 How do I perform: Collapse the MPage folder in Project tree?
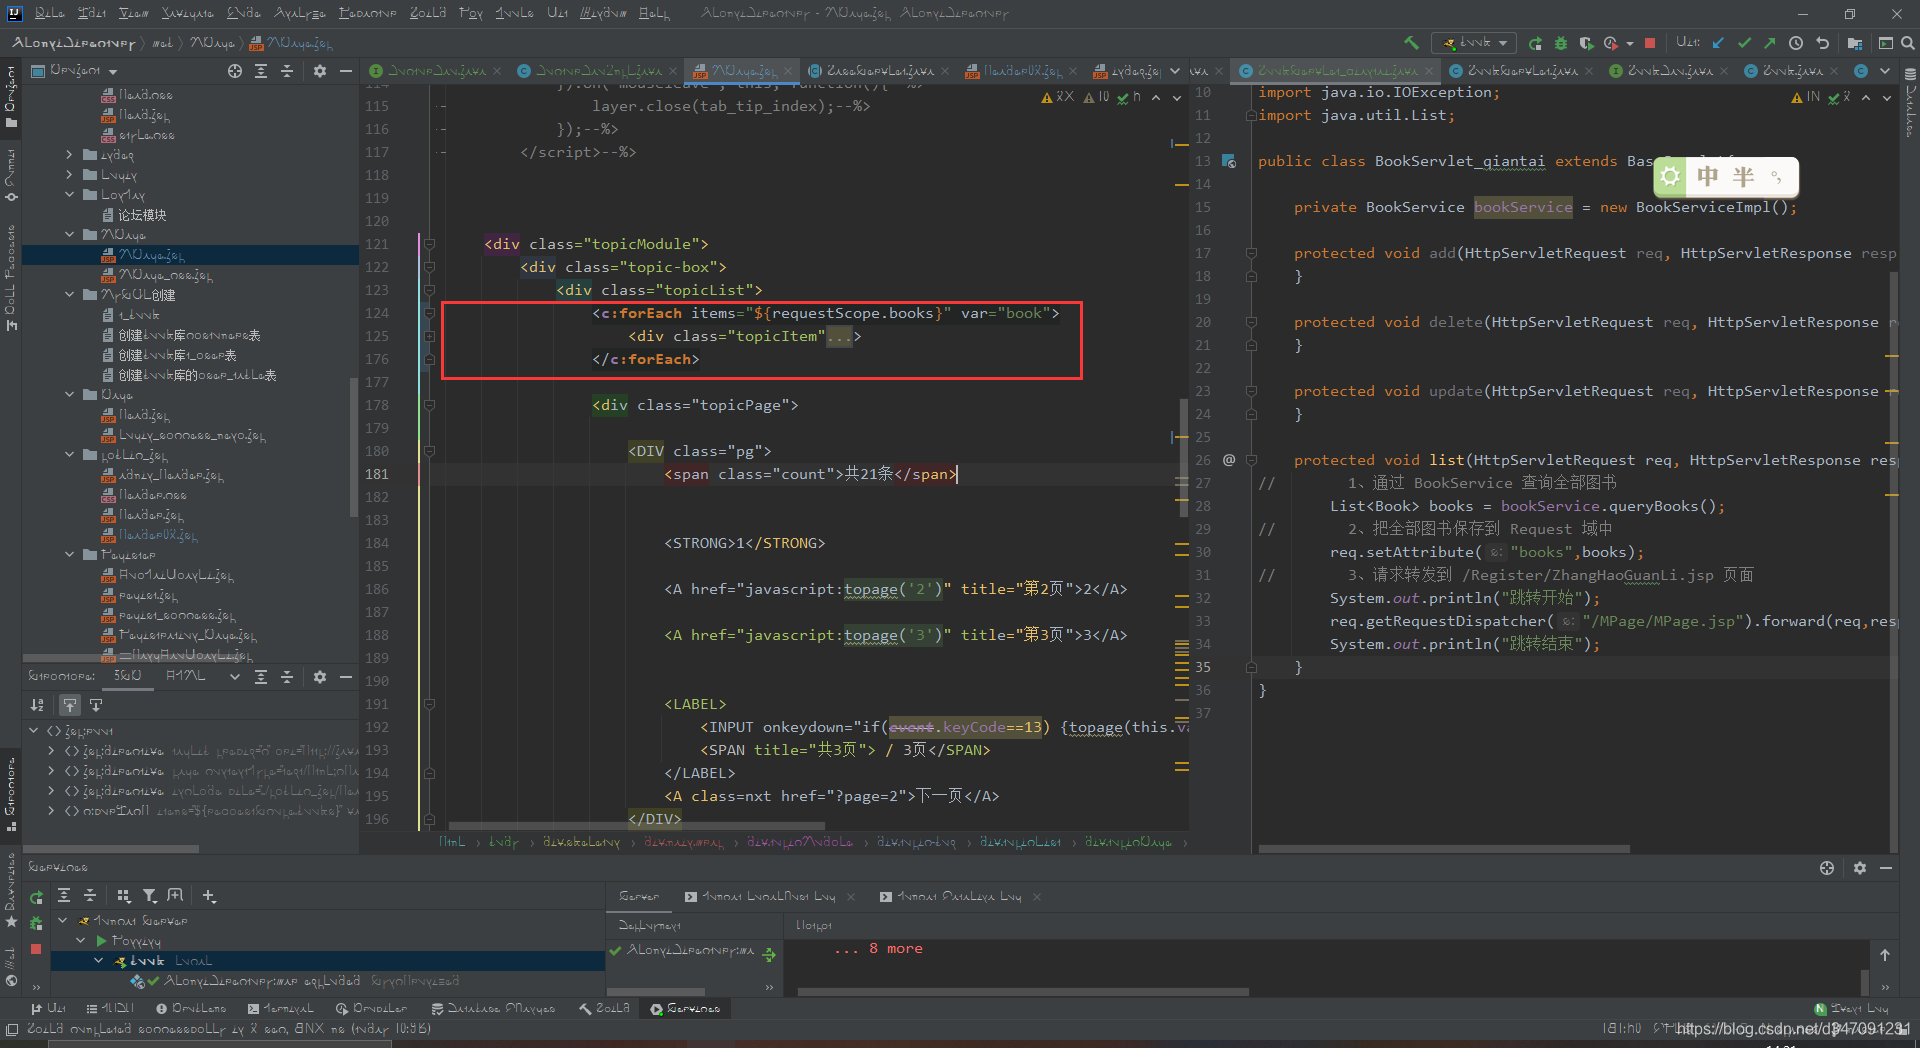coord(70,235)
